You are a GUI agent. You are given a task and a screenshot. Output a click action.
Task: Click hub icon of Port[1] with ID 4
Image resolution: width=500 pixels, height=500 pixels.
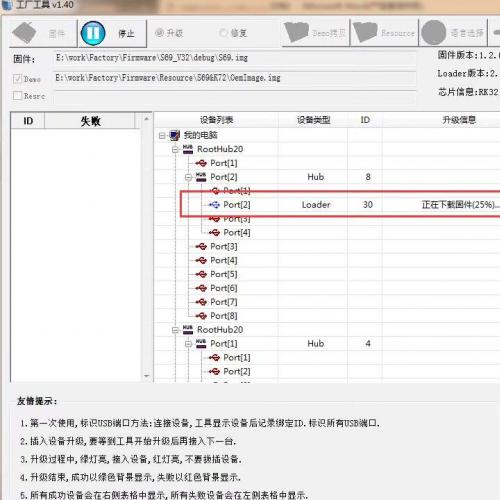click(201, 344)
